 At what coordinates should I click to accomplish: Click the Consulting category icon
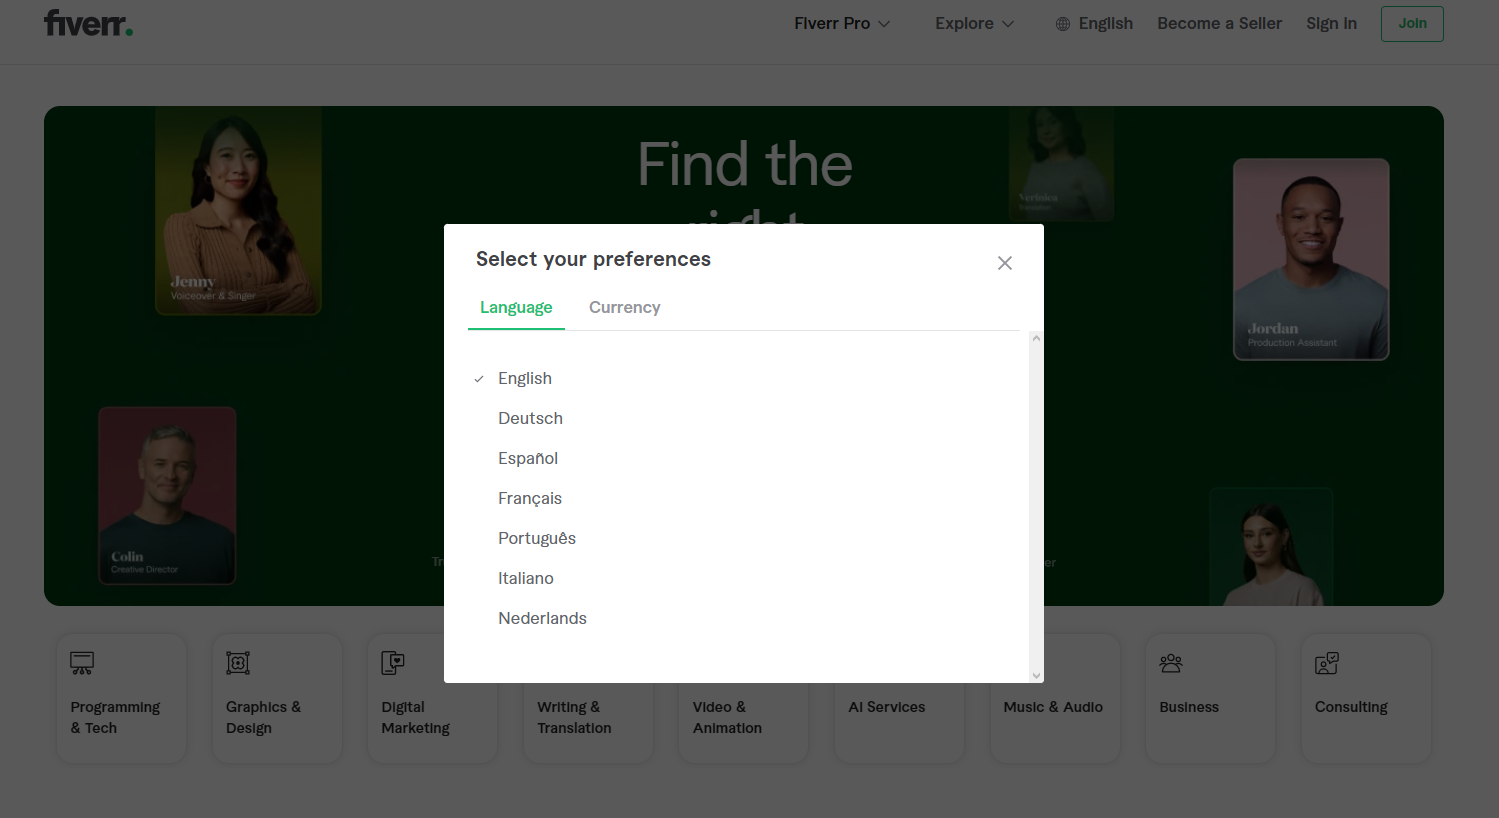click(x=1327, y=663)
